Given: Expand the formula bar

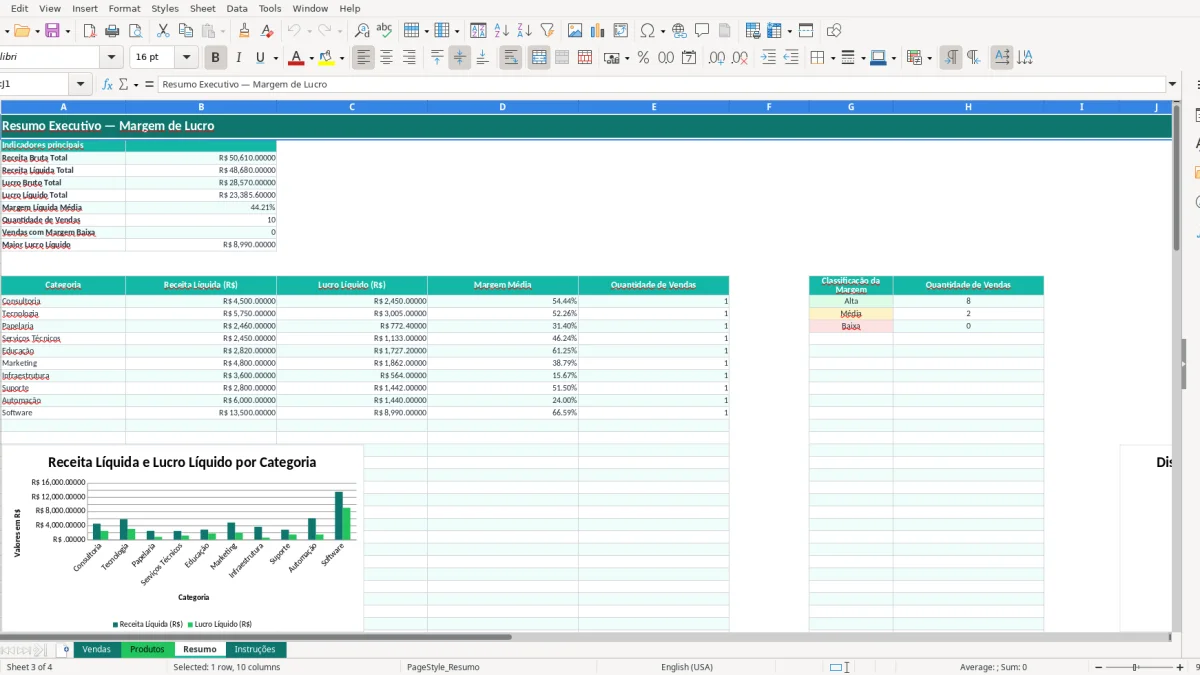Looking at the screenshot, I should pyautogui.click(x=1172, y=85).
